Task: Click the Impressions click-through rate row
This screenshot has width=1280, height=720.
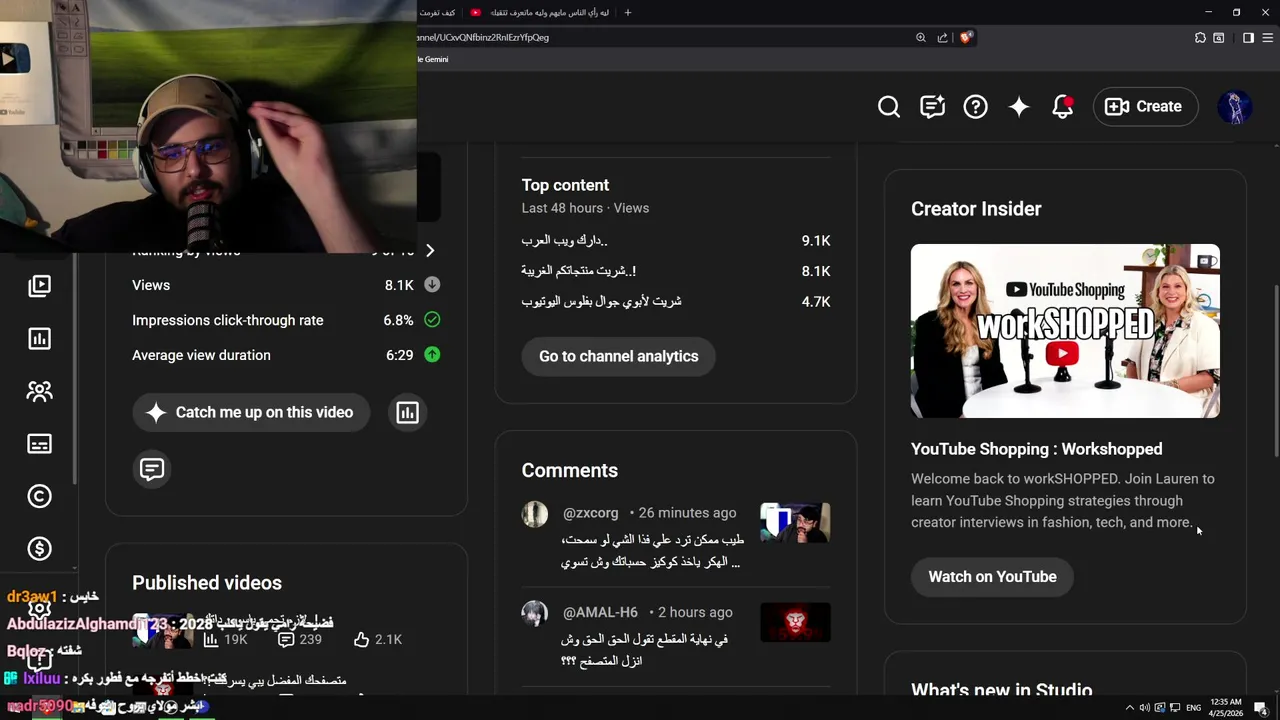Action: click(x=286, y=320)
